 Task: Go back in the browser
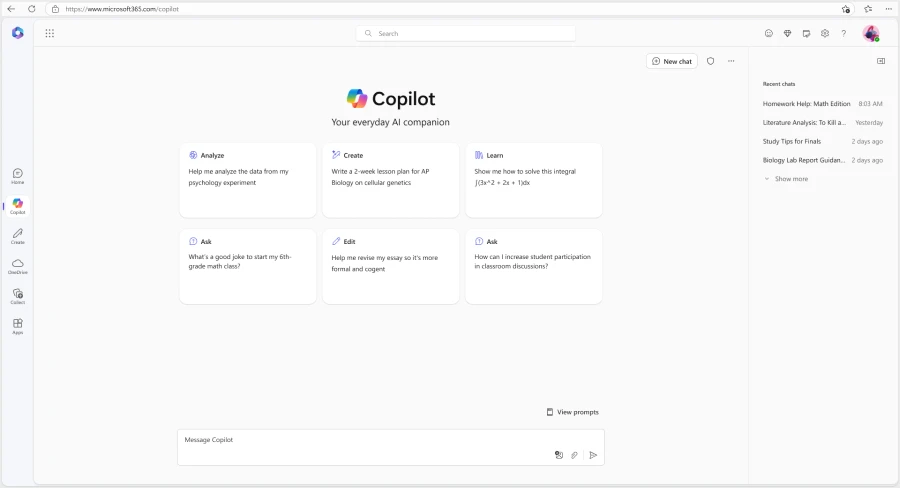point(11,9)
